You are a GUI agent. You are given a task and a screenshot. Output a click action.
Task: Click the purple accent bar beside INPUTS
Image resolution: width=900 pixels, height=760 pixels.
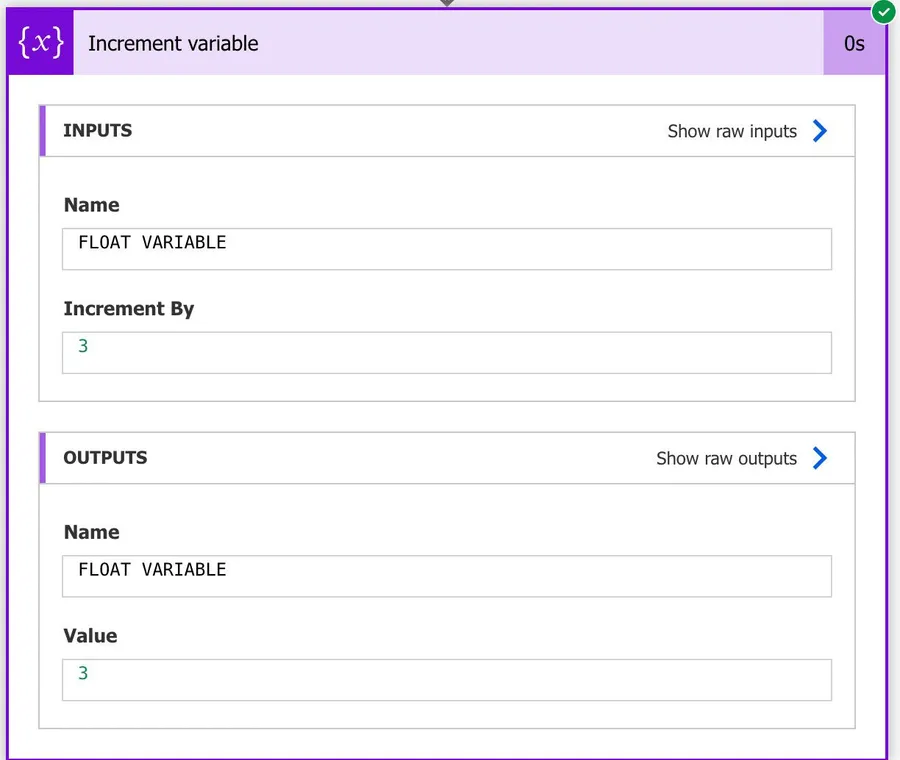tap(42, 131)
